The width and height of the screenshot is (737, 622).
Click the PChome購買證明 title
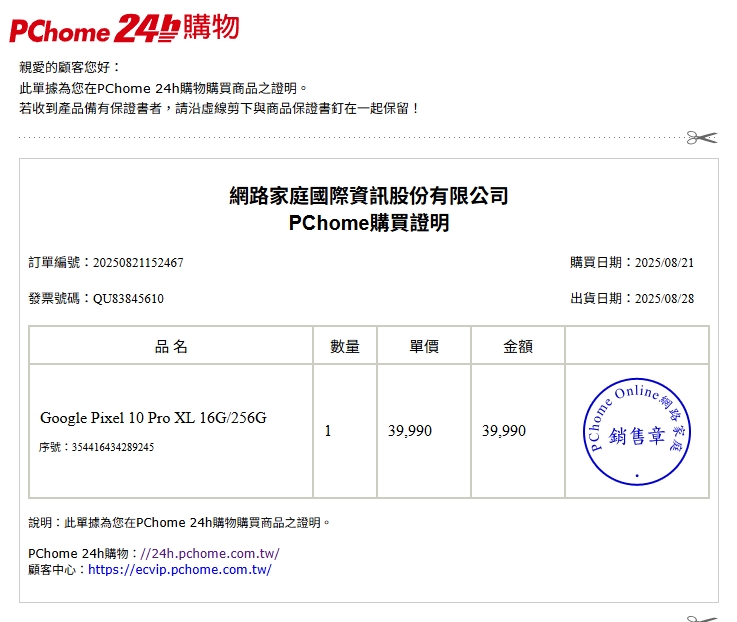[x=369, y=223]
